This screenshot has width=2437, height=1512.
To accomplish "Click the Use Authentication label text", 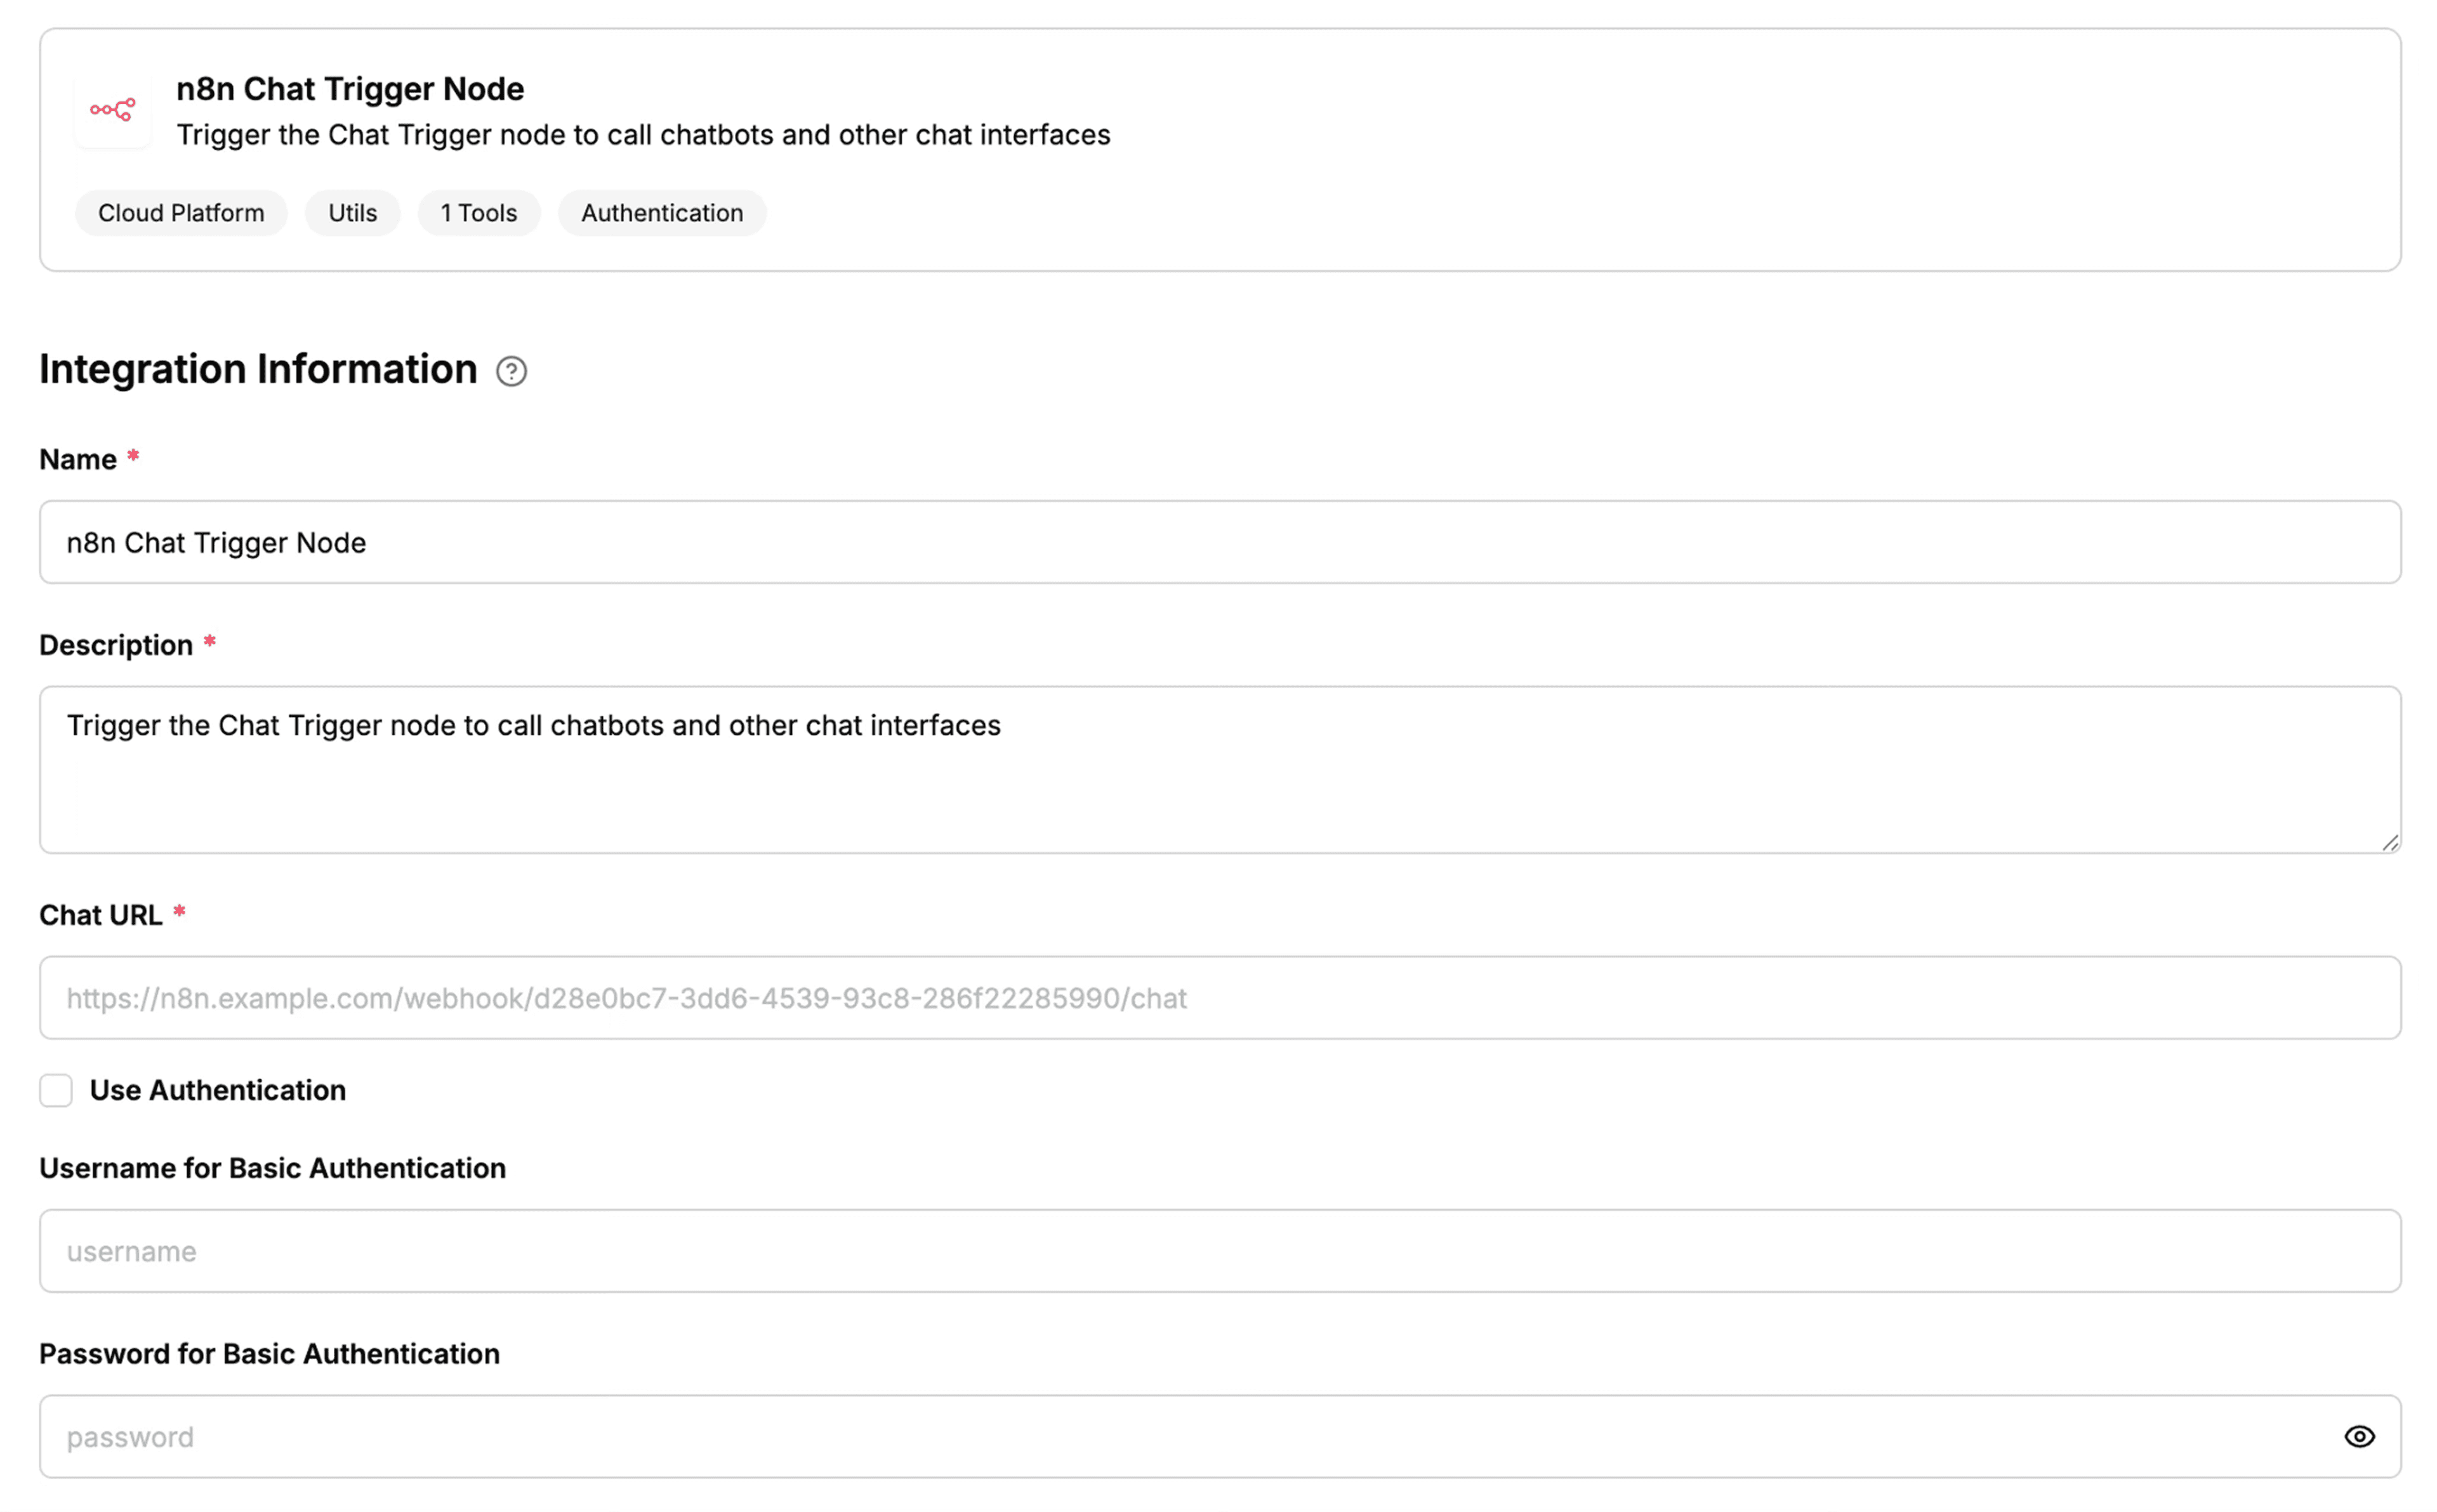I will [x=218, y=1090].
